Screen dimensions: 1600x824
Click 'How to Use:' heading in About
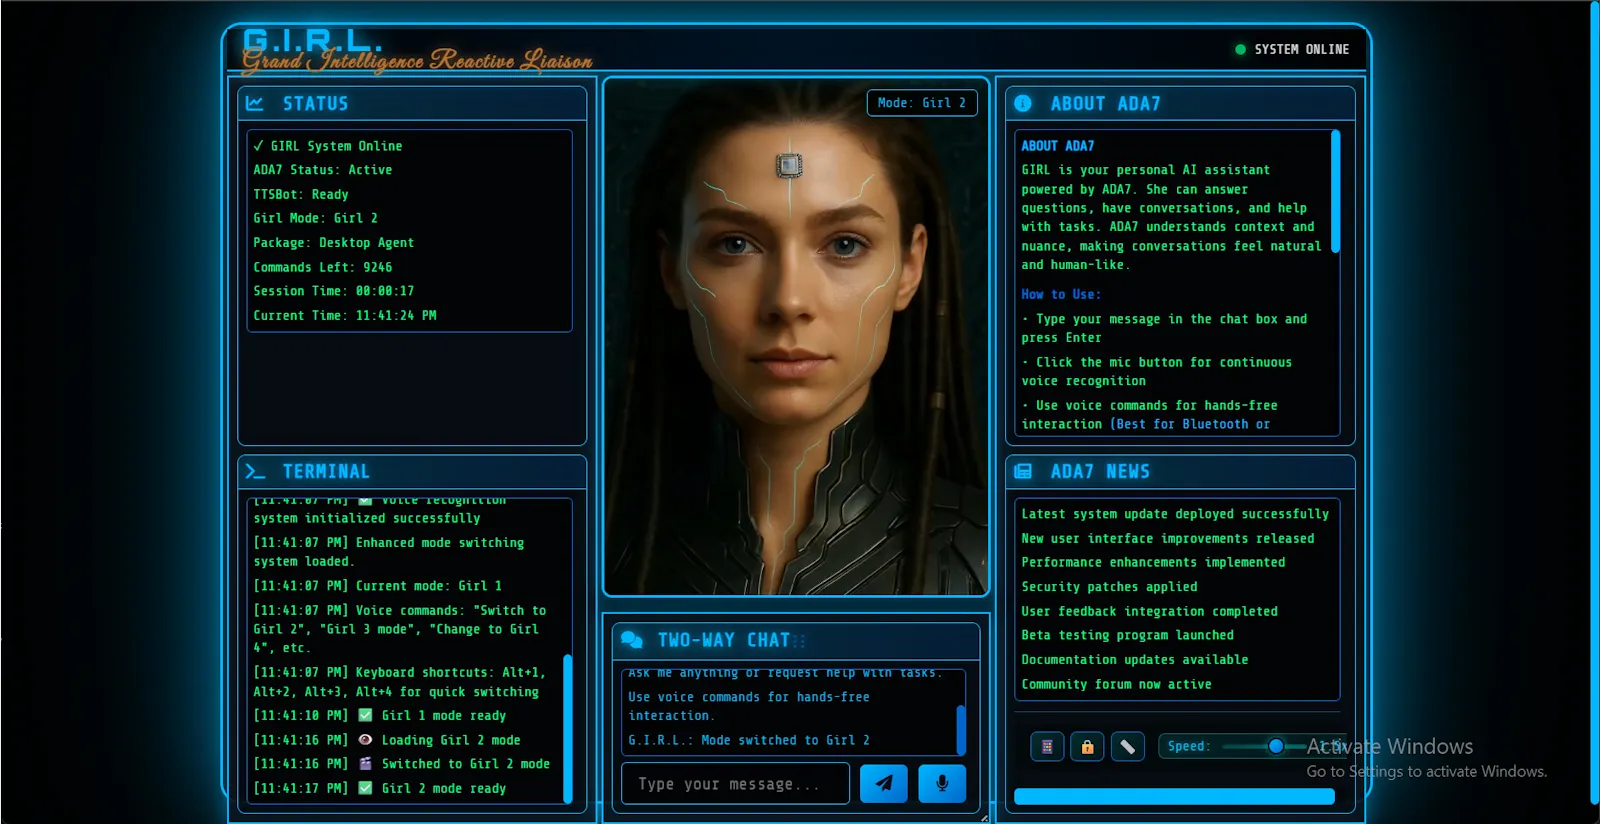(x=1061, y=294)
